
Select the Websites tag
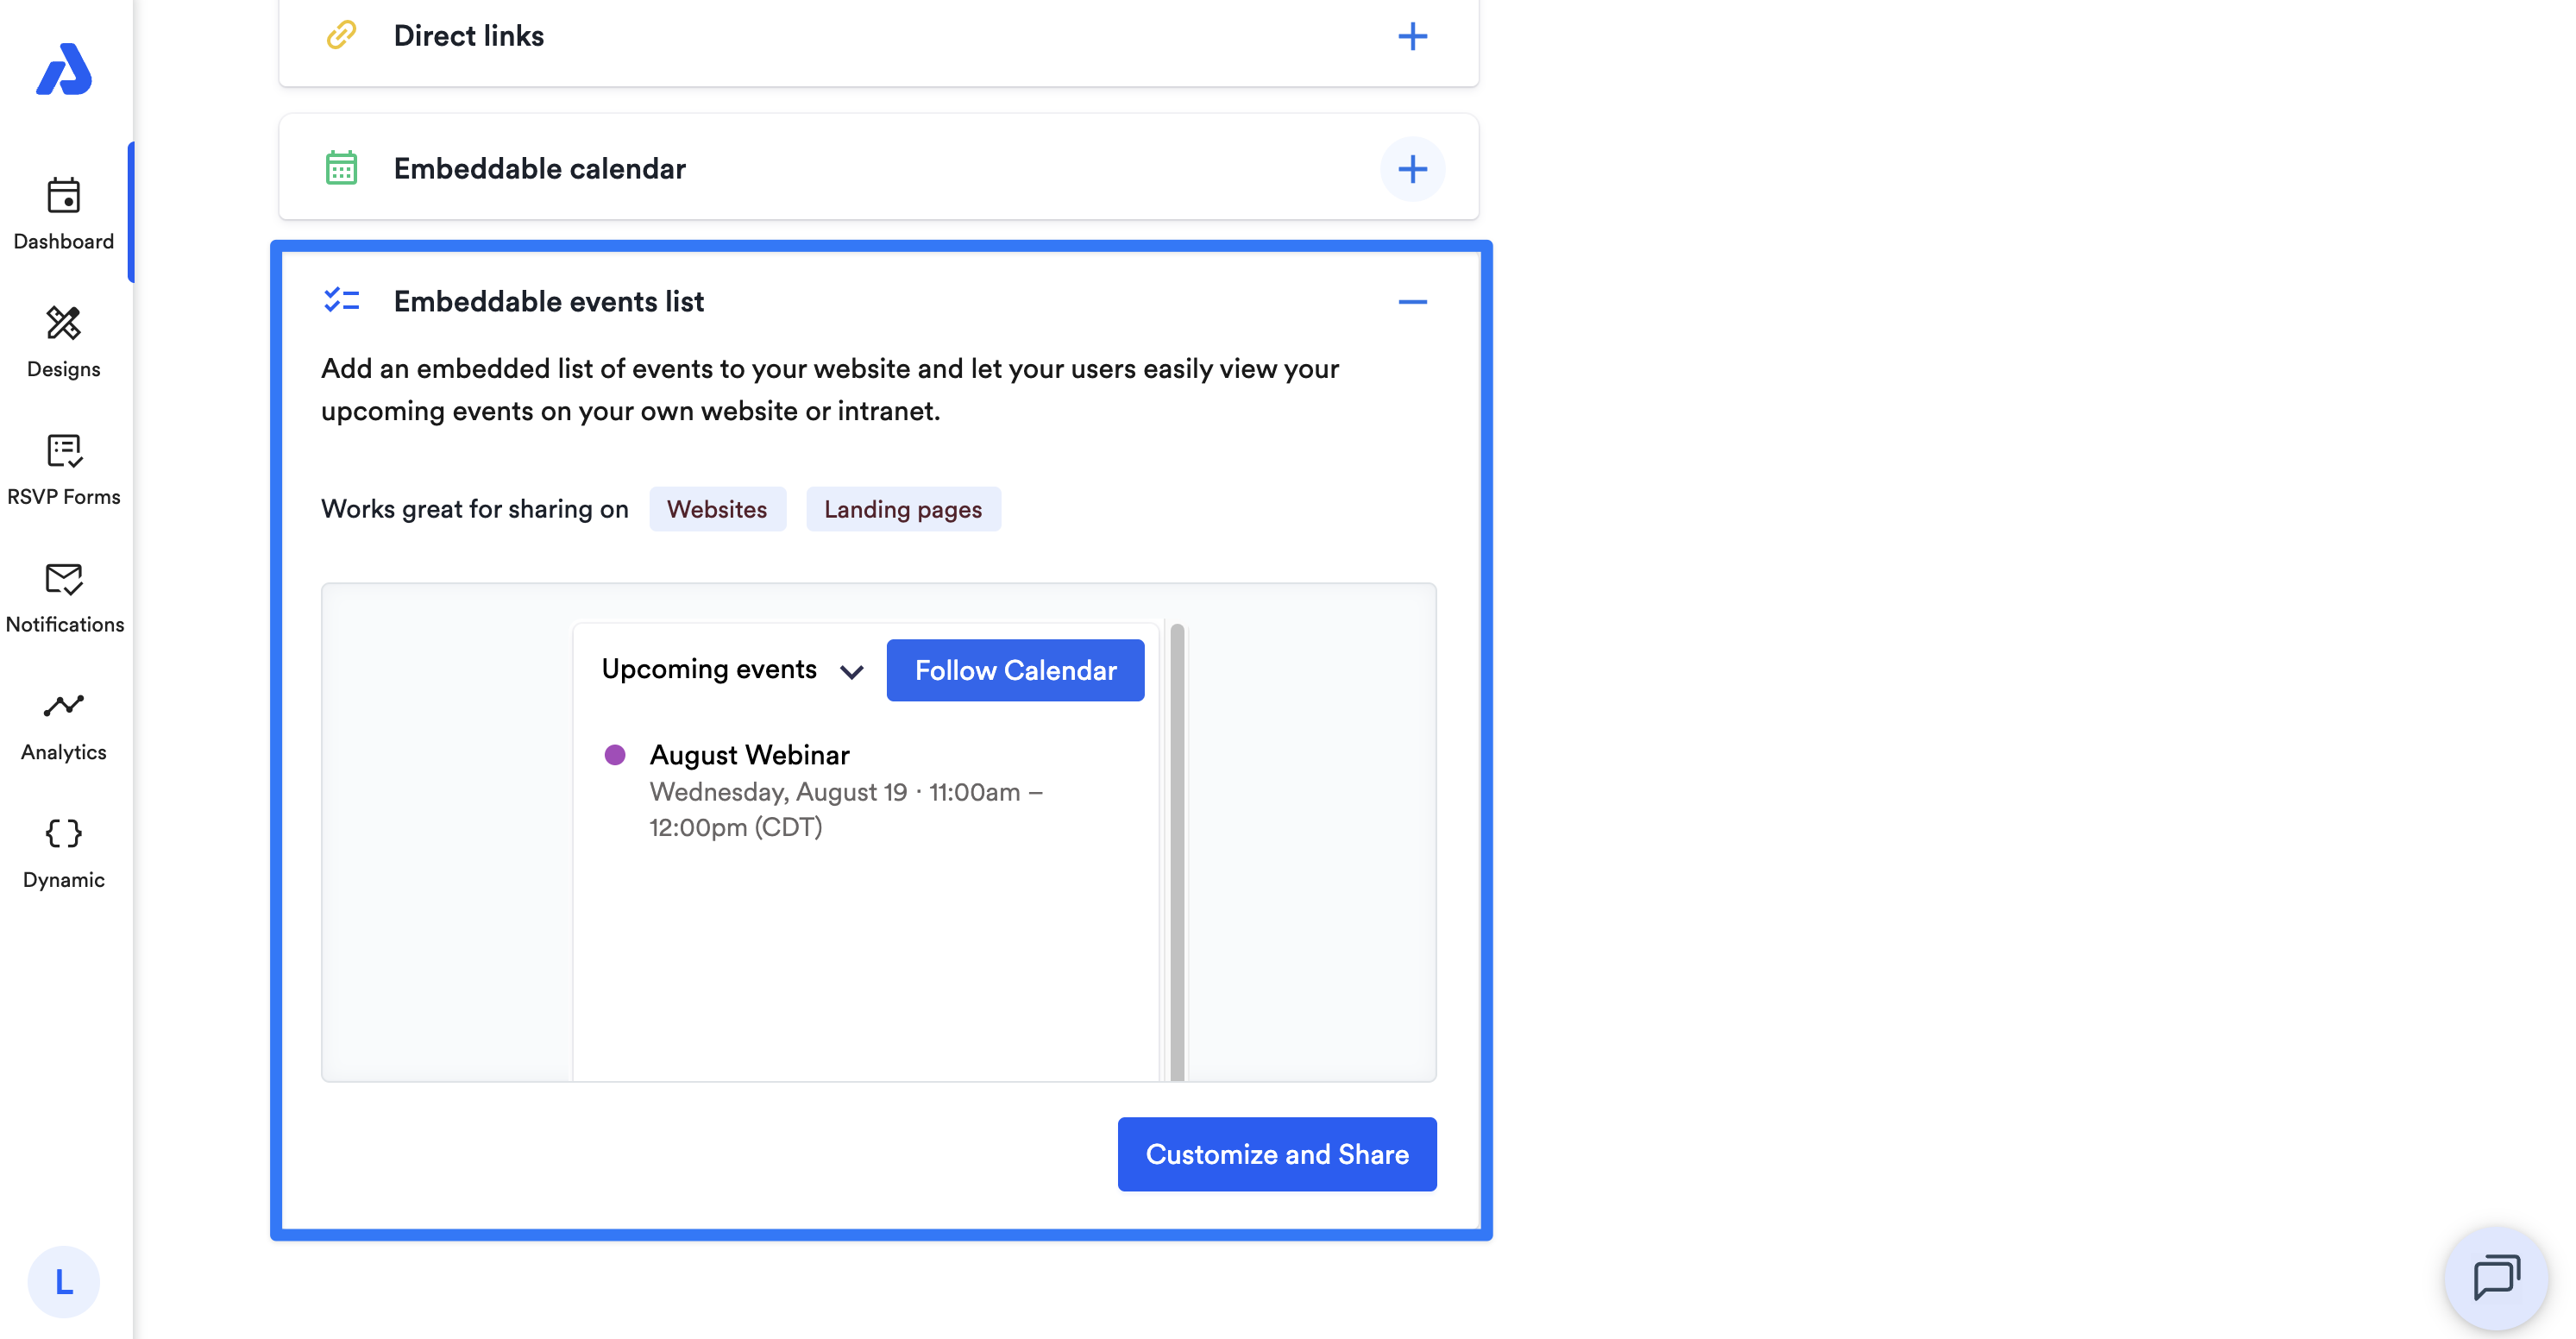pyautogui.click(x=717, y=509)
